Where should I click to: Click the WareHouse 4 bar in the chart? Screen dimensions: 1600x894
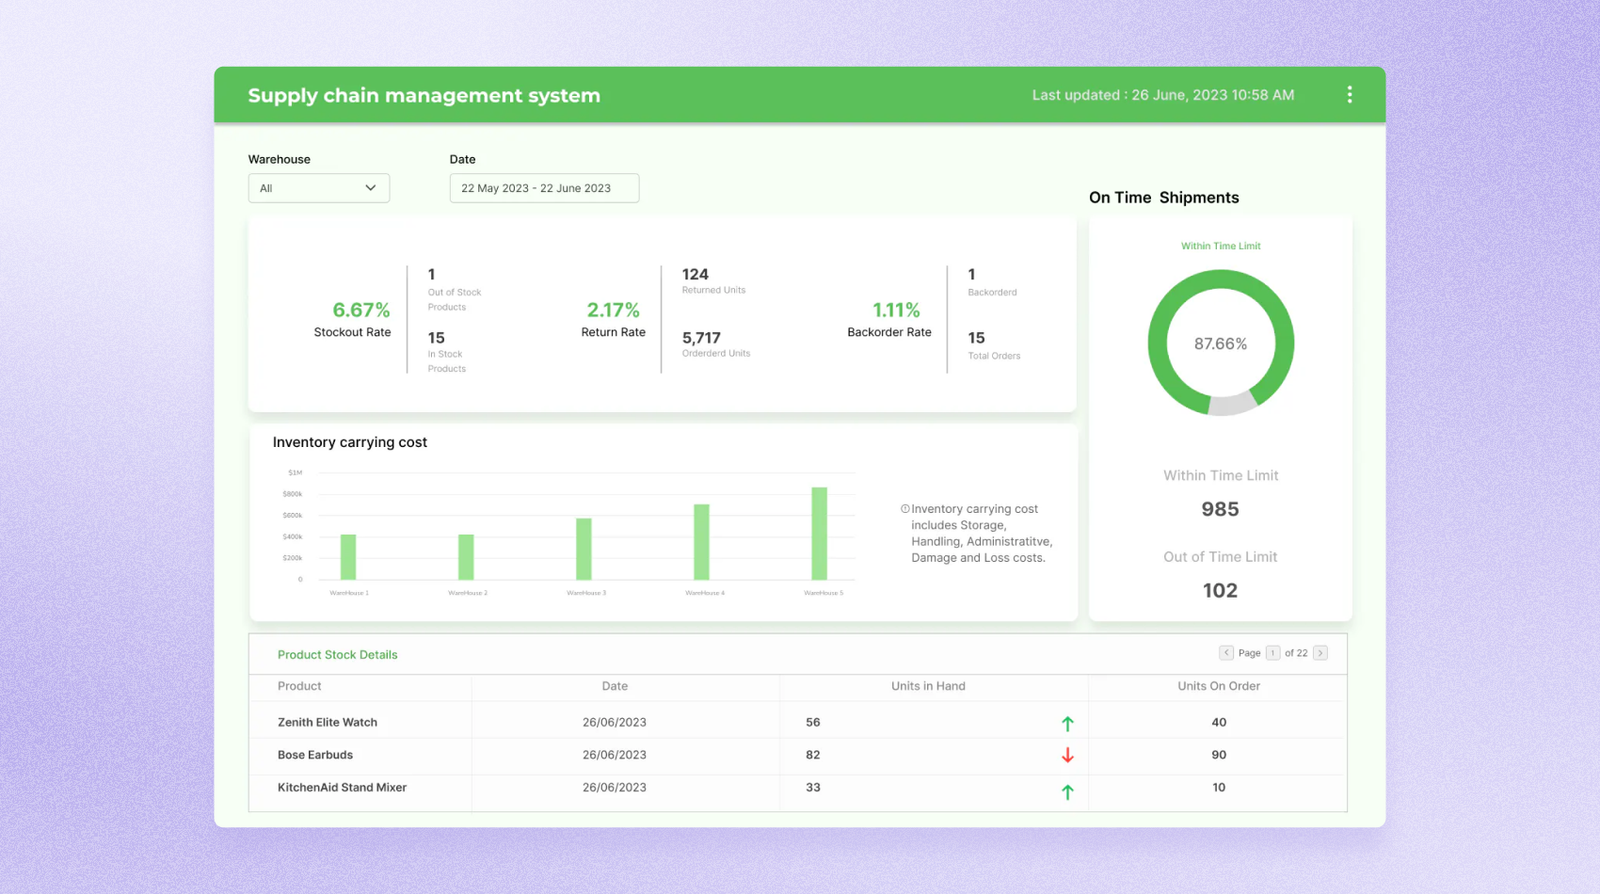(702, 542)
